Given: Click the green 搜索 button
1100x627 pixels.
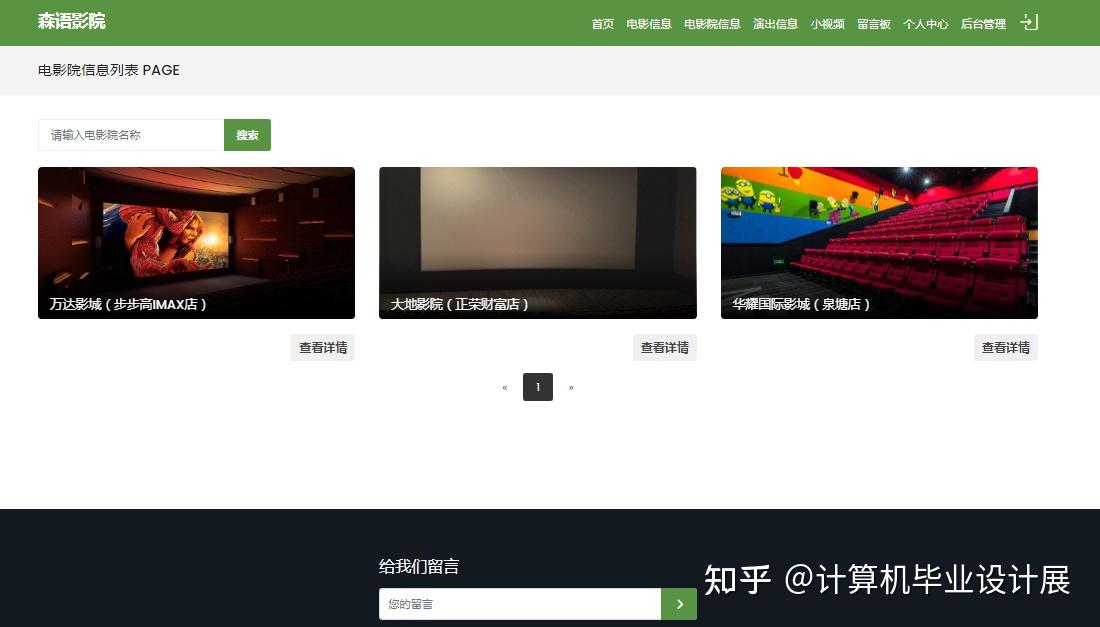Looking at the screenshot, I should coord(248,135).
